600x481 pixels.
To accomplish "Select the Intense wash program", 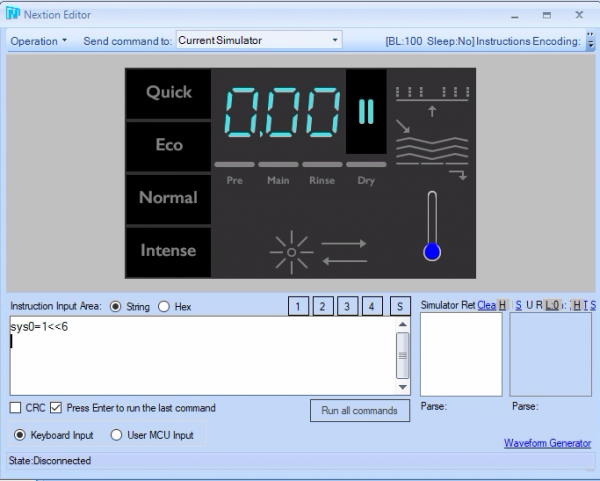I will 168,252.
